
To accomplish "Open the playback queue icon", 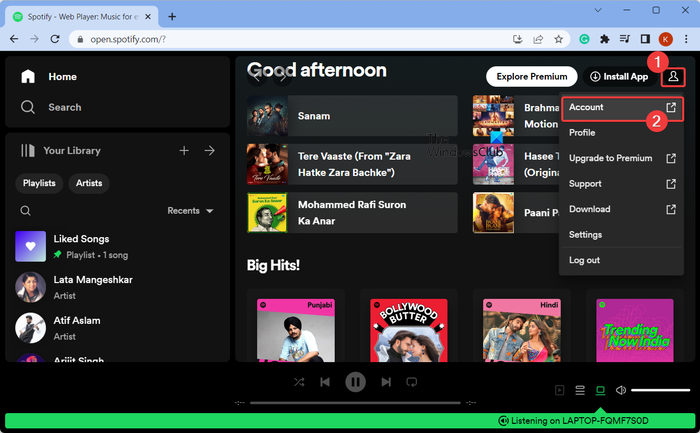I will coord(580,390).
